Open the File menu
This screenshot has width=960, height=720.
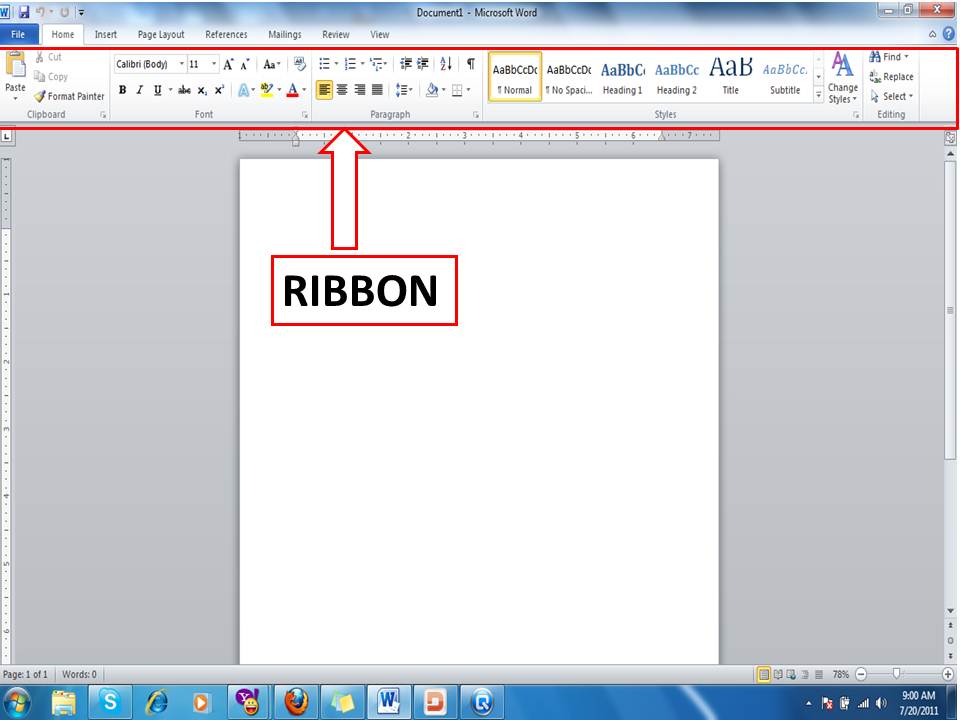tap(18, 33)
